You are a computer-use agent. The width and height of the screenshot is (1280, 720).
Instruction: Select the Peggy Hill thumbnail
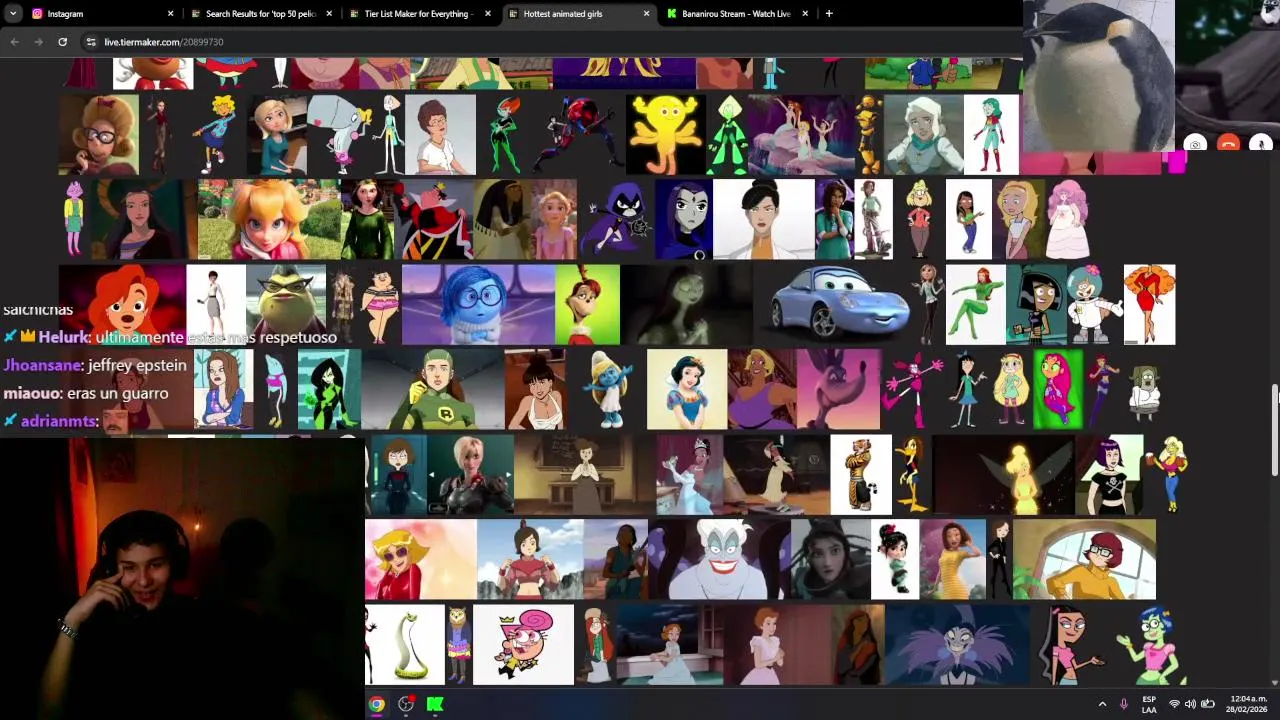(x=440, y=134)
